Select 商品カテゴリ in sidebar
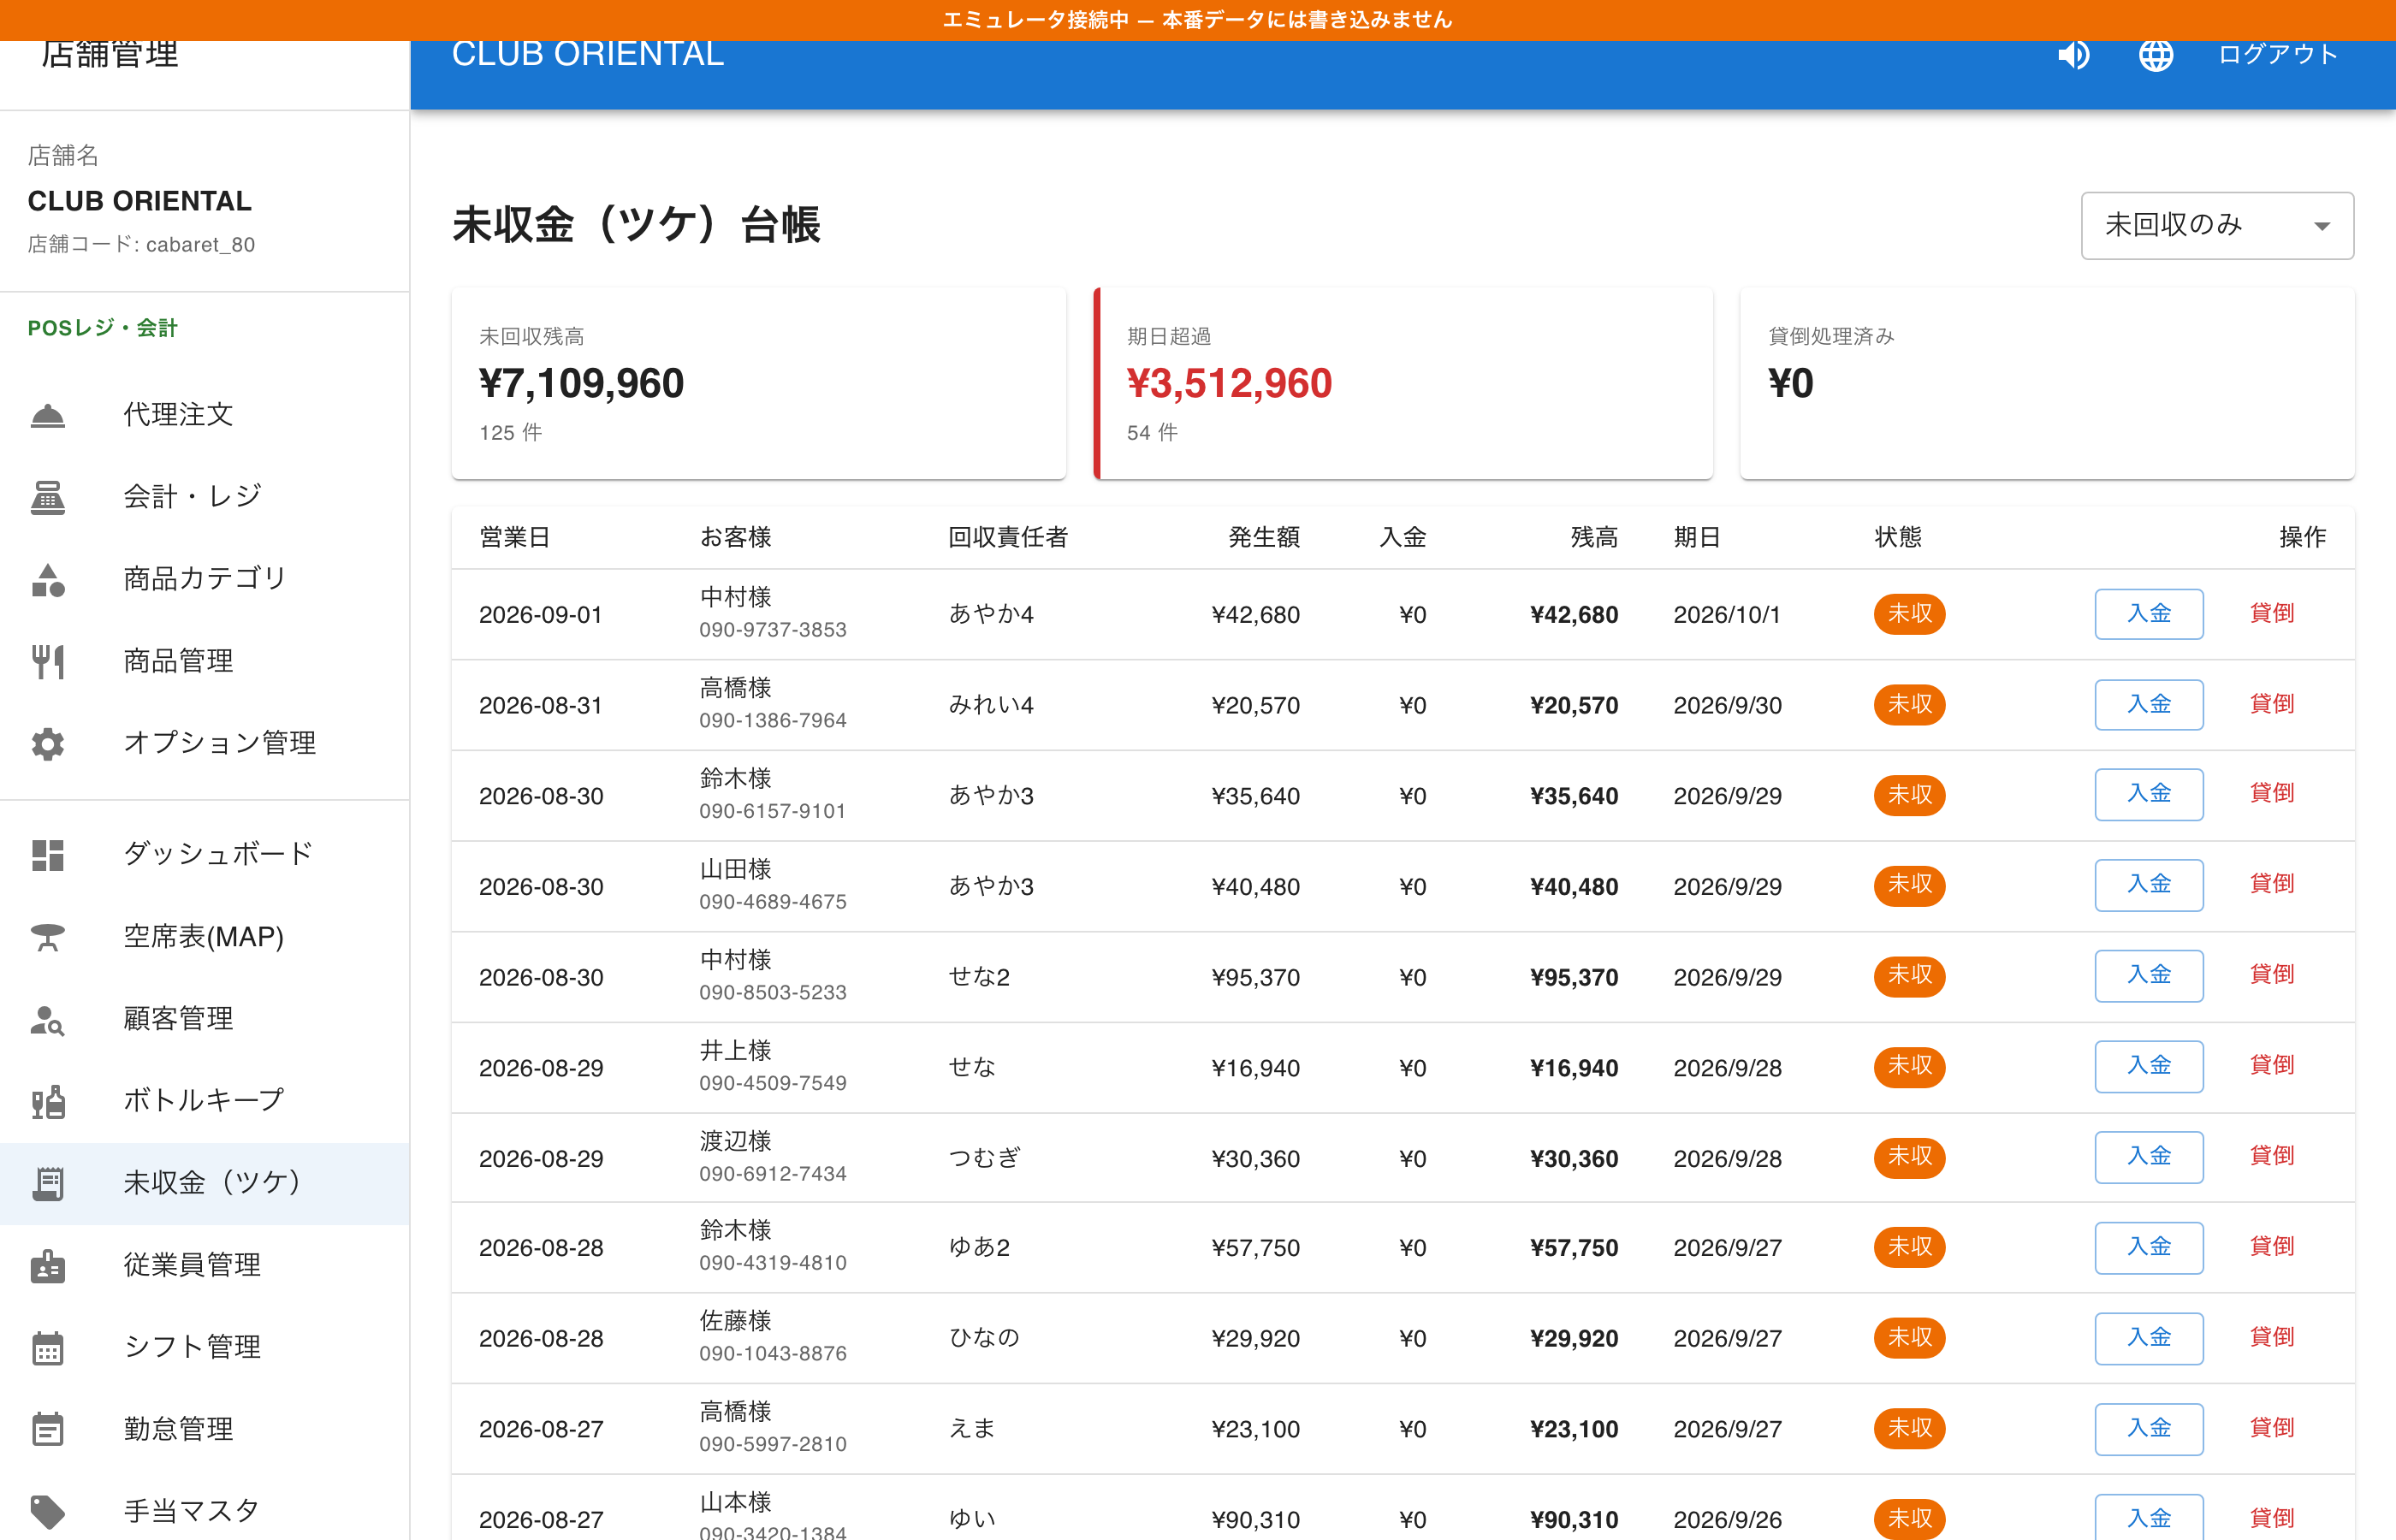 [204, 579]
